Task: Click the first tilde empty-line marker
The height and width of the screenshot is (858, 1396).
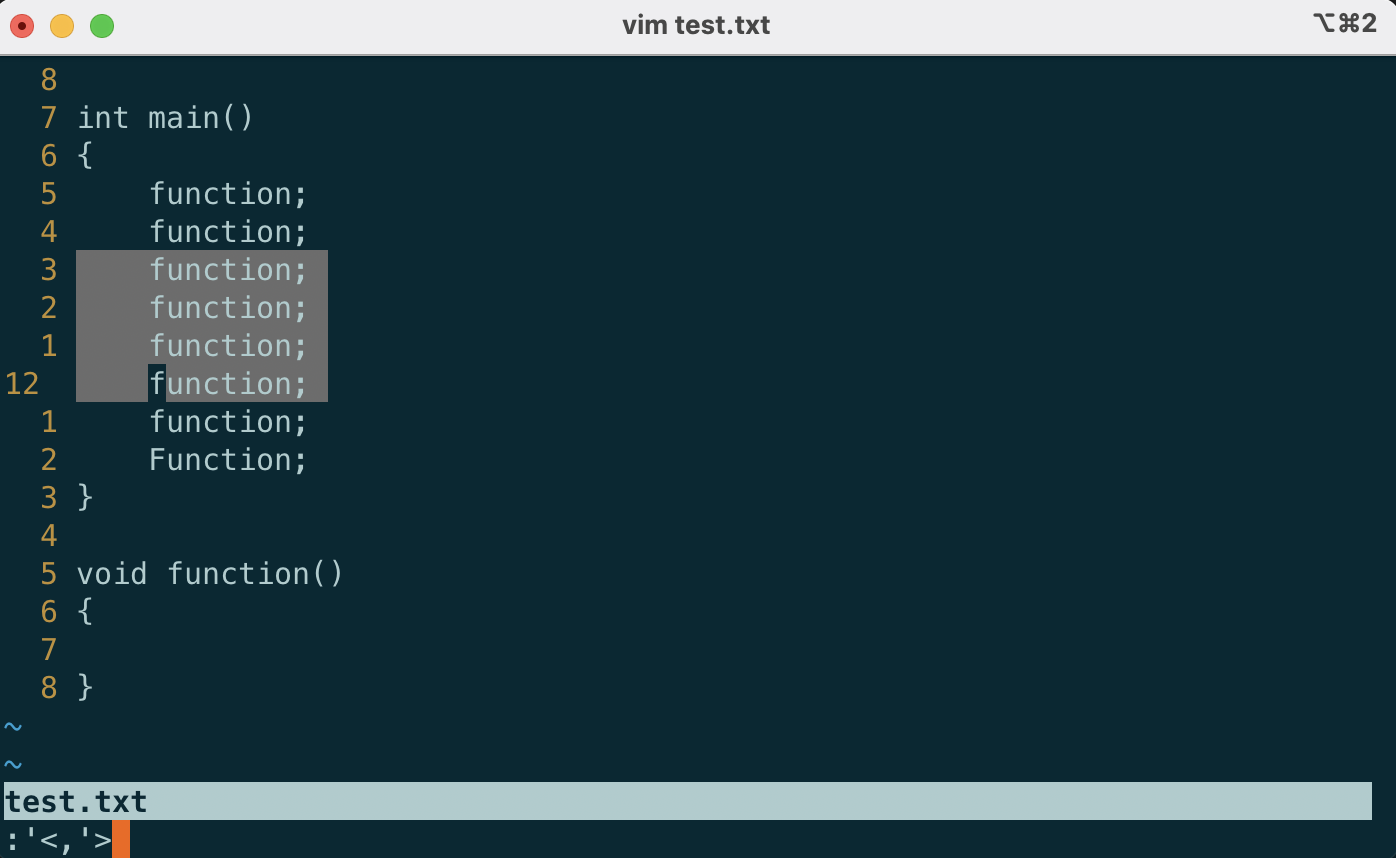Action: [13, 726]
